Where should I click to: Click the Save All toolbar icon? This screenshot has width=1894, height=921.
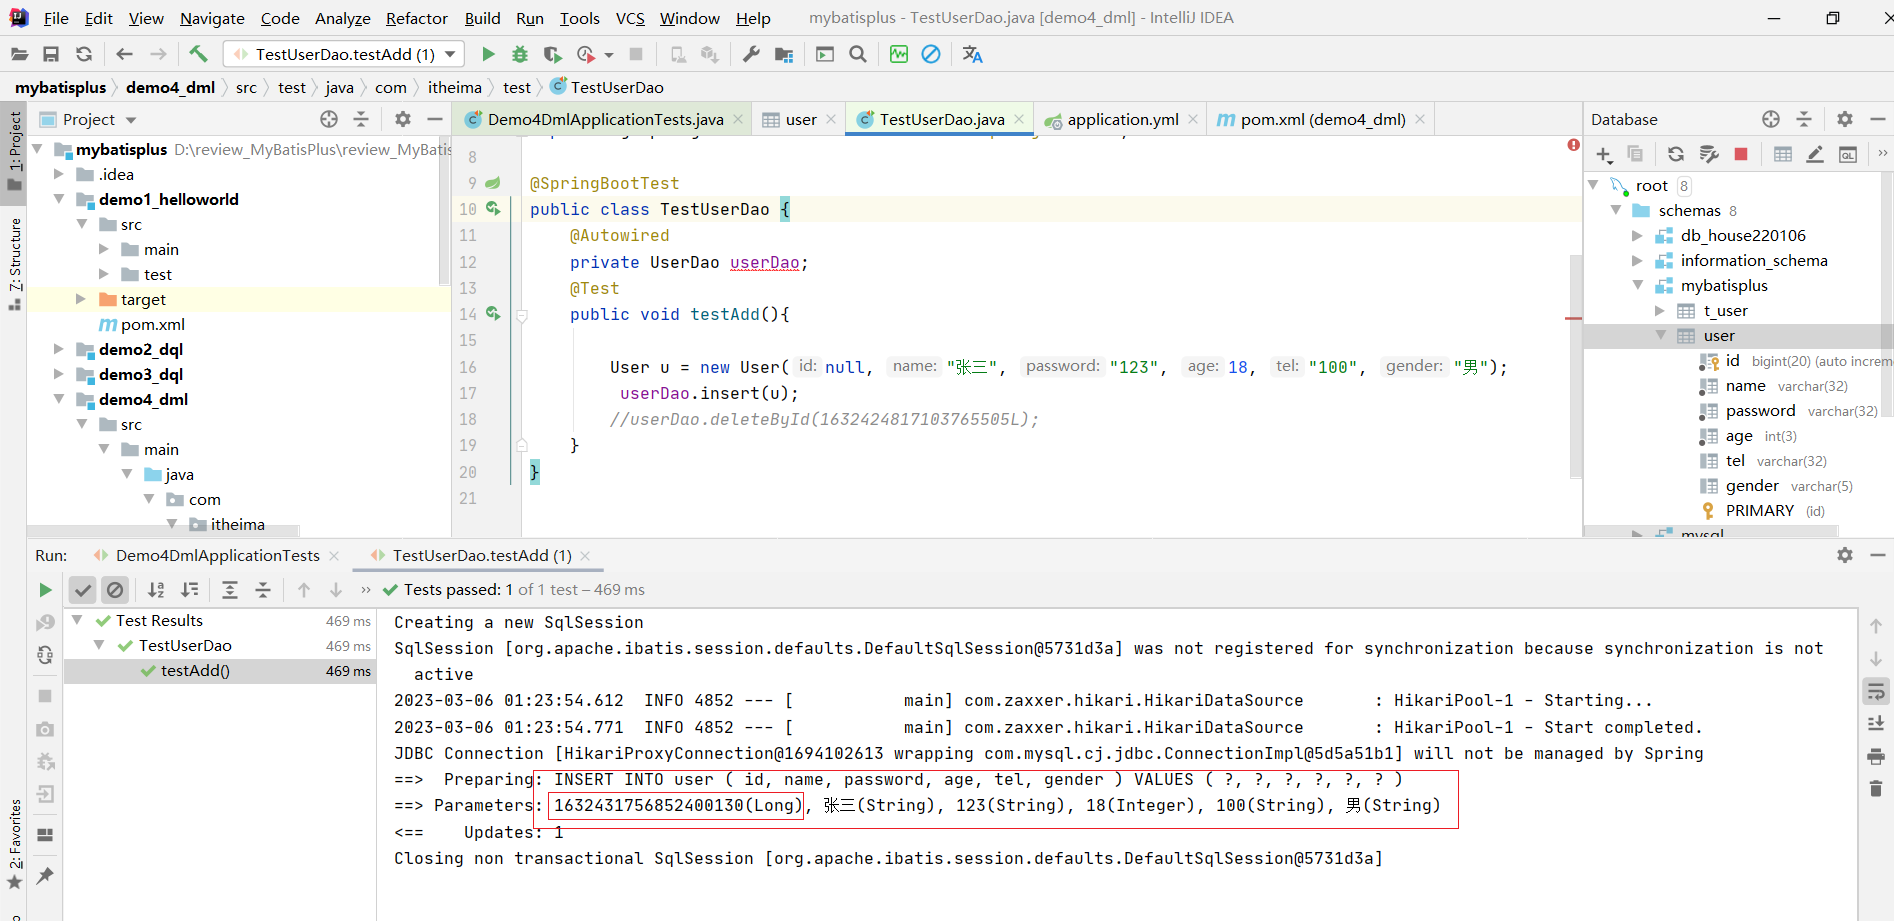pyautogui.click(x=51, y=54)
